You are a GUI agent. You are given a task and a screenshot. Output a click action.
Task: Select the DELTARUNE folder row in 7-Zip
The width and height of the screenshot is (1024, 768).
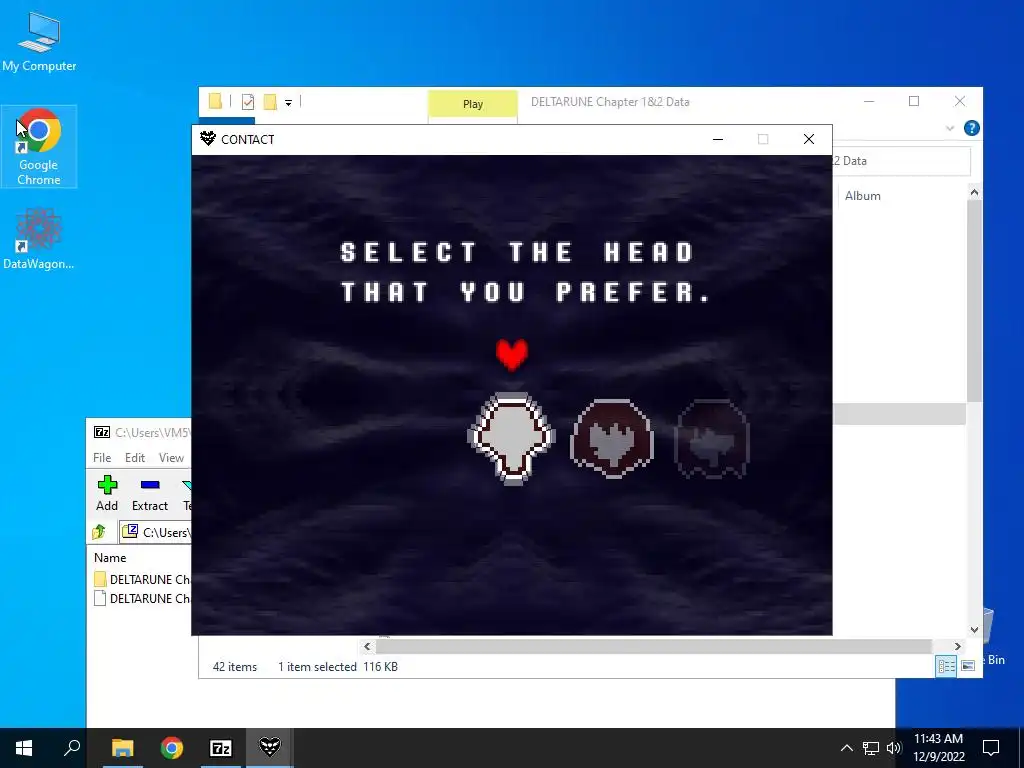pos(142,579)
